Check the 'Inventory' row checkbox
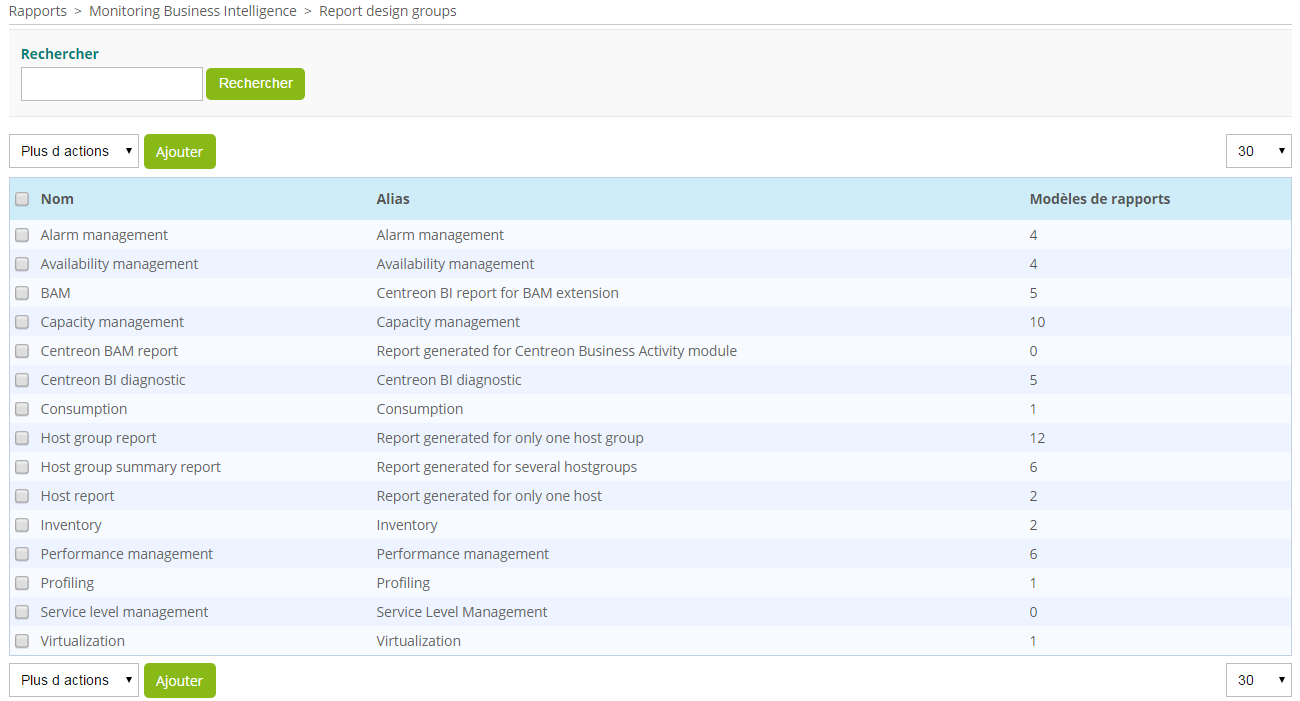1300x701 pixels. pyautogui.click(x=22, y=524)
